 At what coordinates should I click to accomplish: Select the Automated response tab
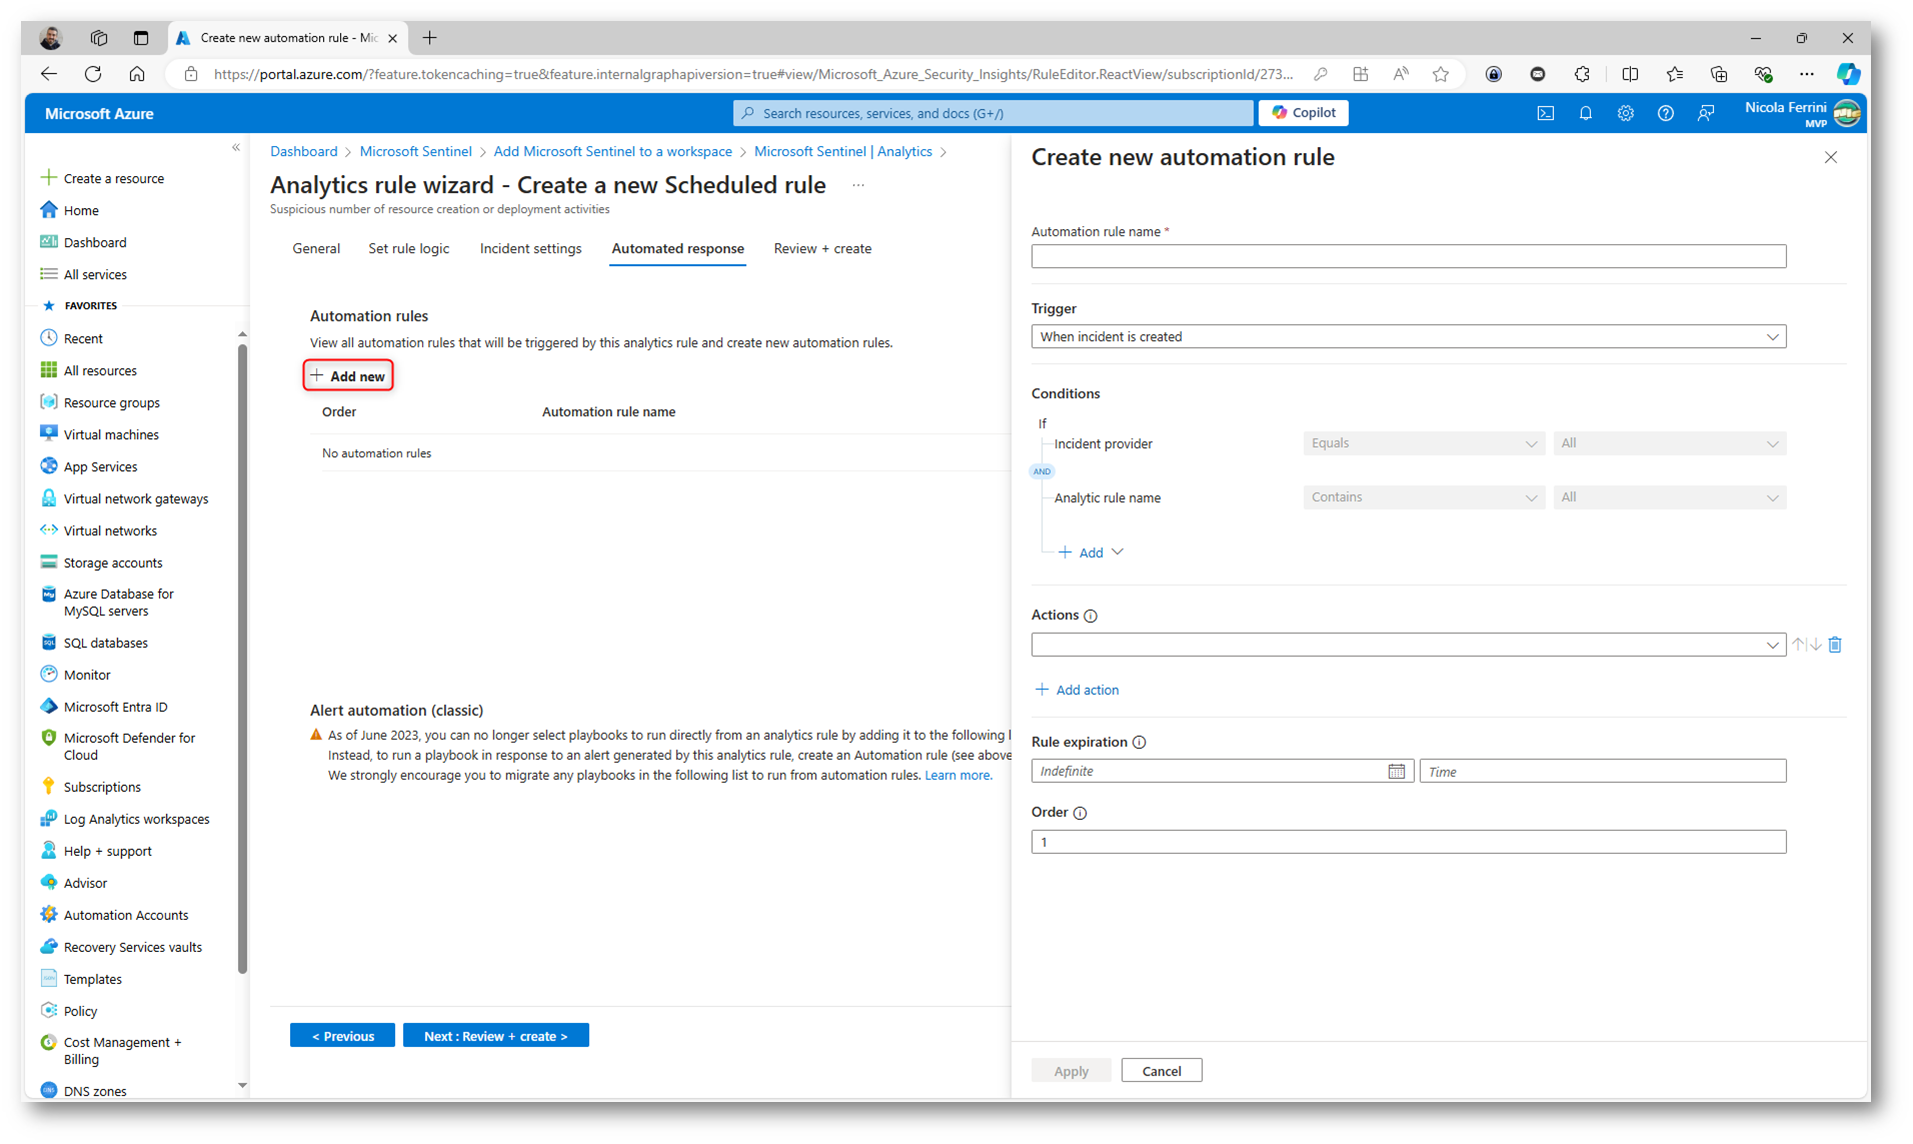click(677, 248)
